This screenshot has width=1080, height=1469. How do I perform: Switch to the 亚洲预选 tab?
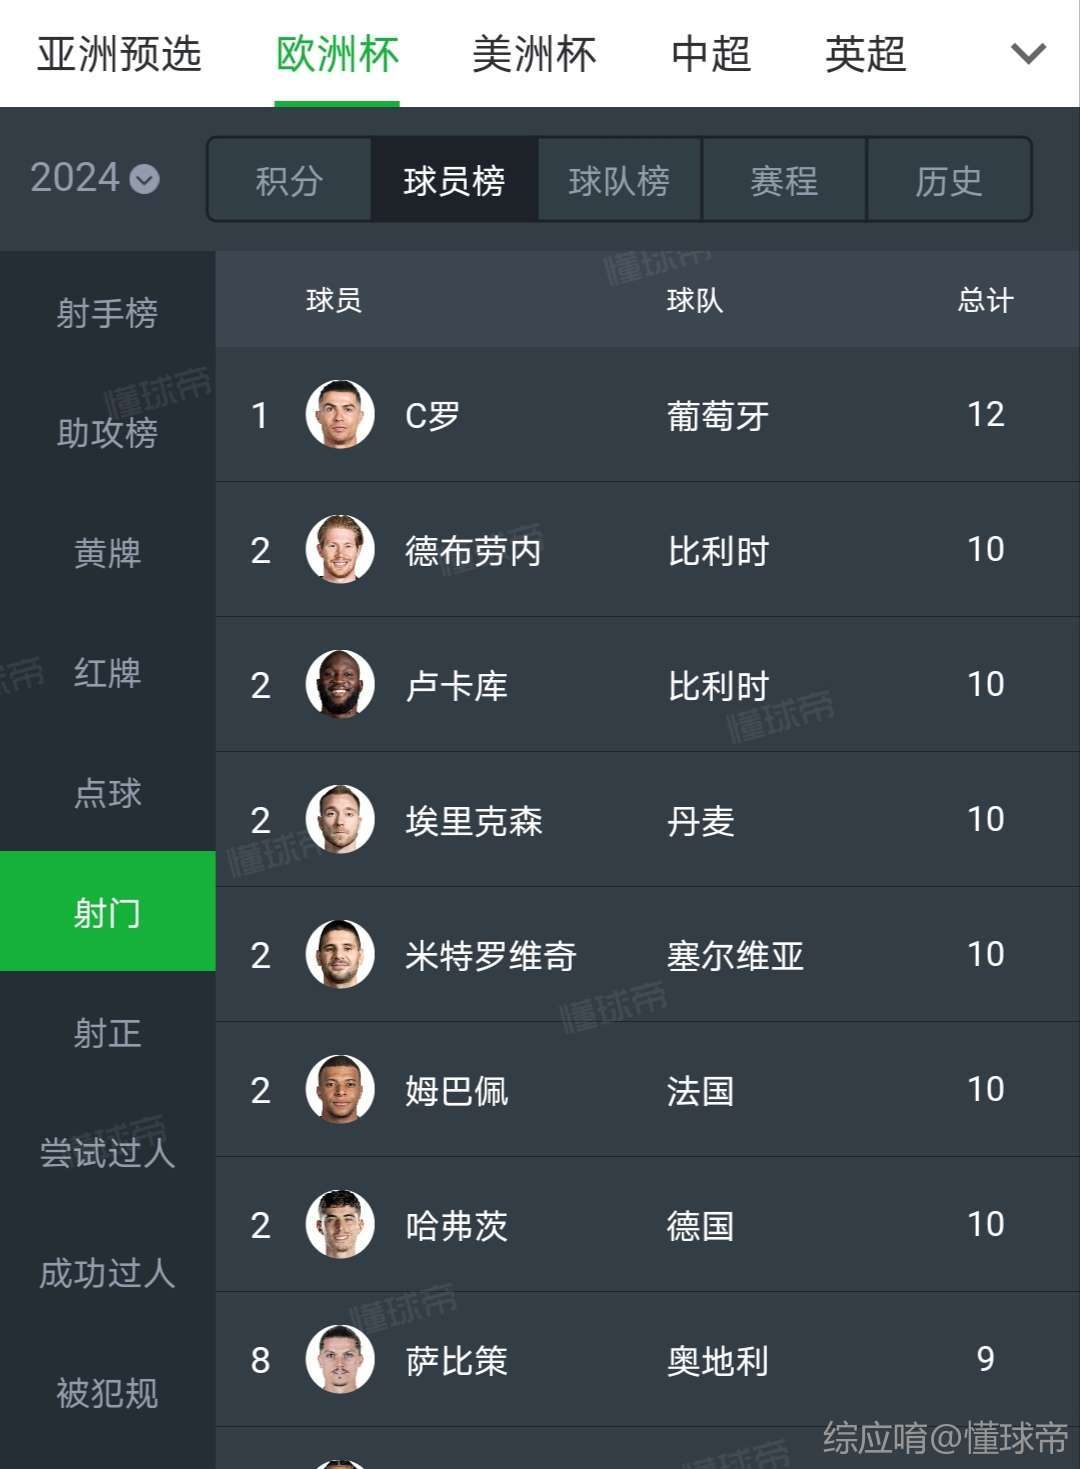pyautogui.click(x=119, y=54)
